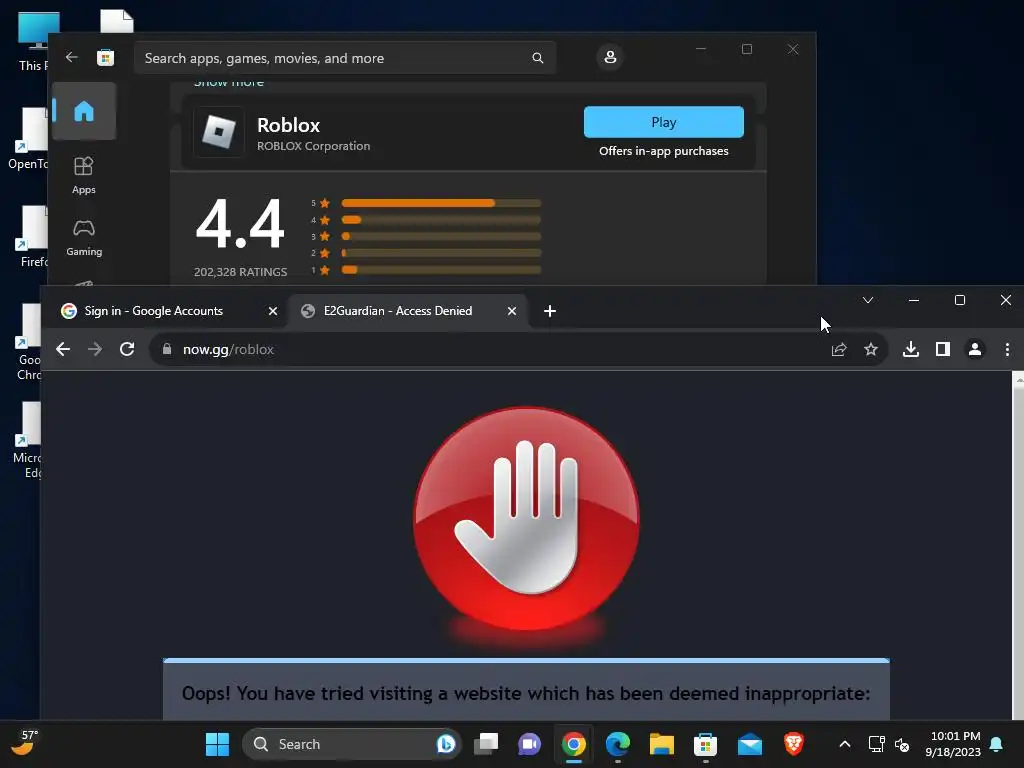Viewport: 1024px width, 768px height.
Task: Open Teams Chat from taskbar
Action: point(530,744)
